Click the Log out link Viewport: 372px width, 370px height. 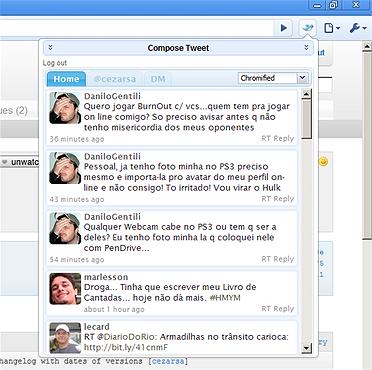tap(55, 63)
